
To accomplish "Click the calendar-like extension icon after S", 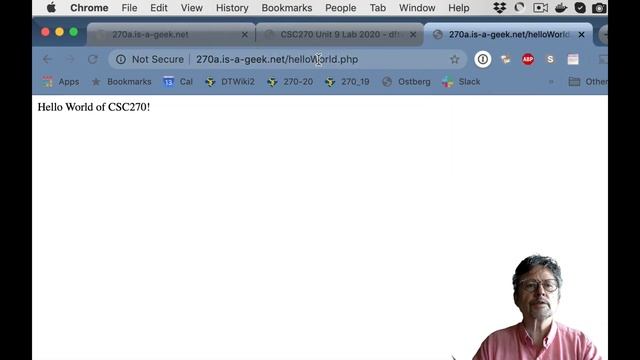I will pyautogui.click(x=573, y=59).
